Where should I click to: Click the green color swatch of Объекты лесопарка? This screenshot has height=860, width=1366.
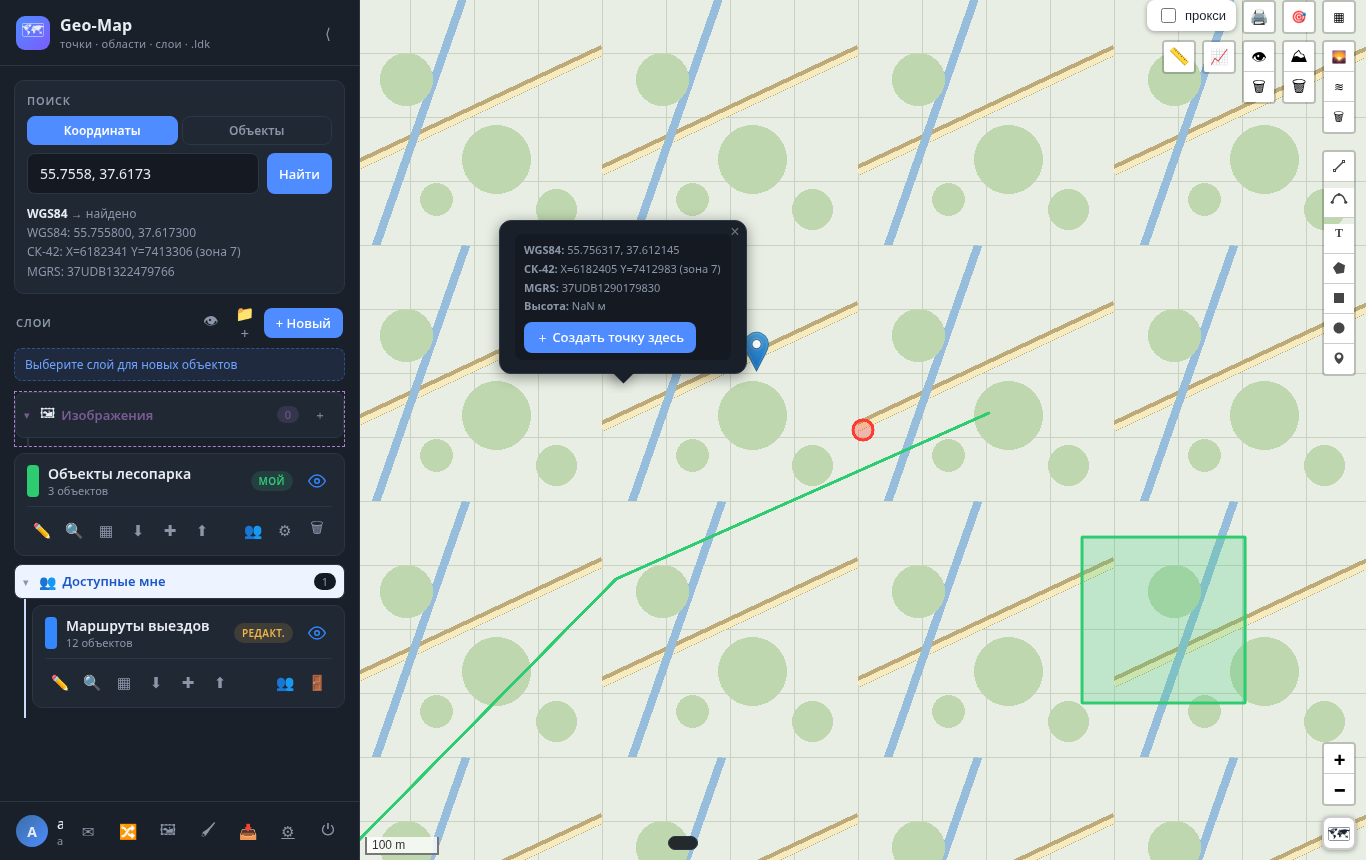33,481
